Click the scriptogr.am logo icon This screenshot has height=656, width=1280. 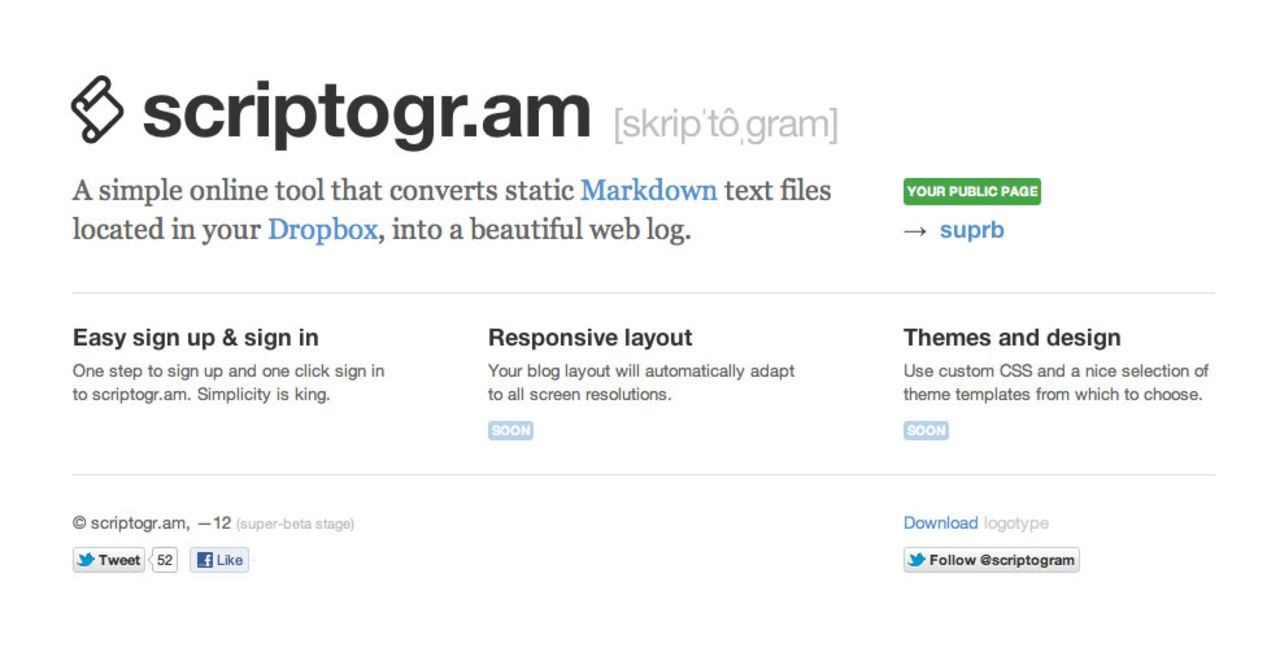coord(98,108)
